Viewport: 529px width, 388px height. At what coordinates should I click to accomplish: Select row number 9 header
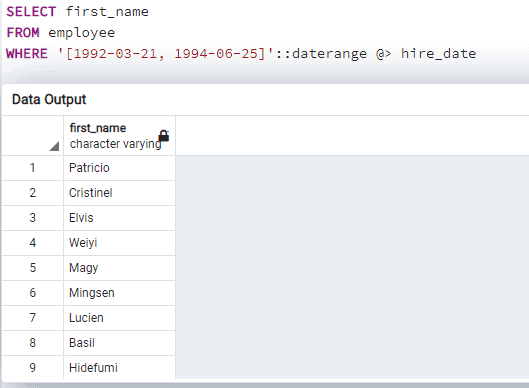33,367
